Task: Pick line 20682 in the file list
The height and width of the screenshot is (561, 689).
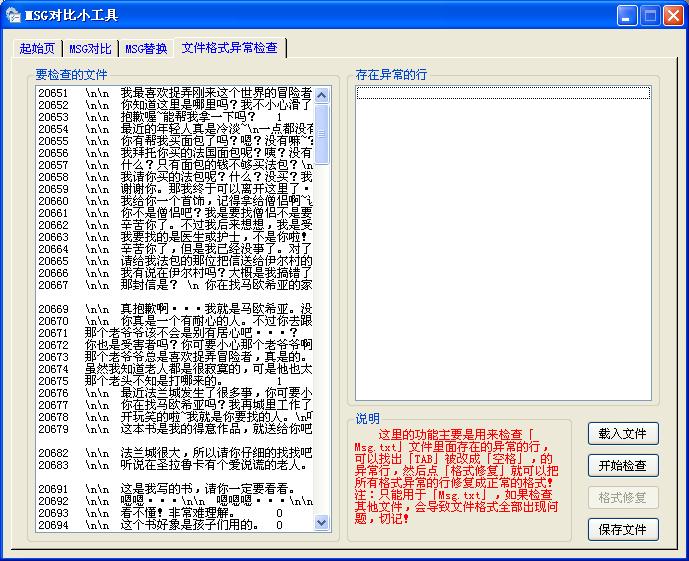Action: [x=170, y=453]
